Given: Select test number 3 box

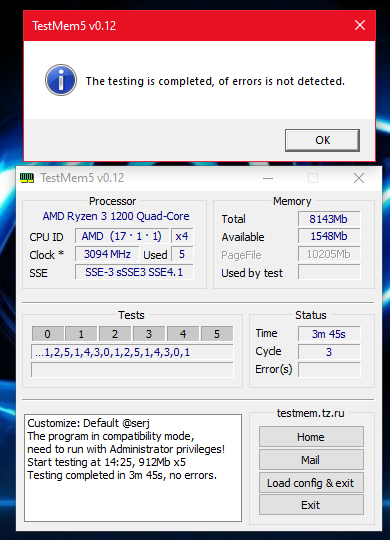Looking at the screenshot, I should pyautogui.click(x=148, y=334).
